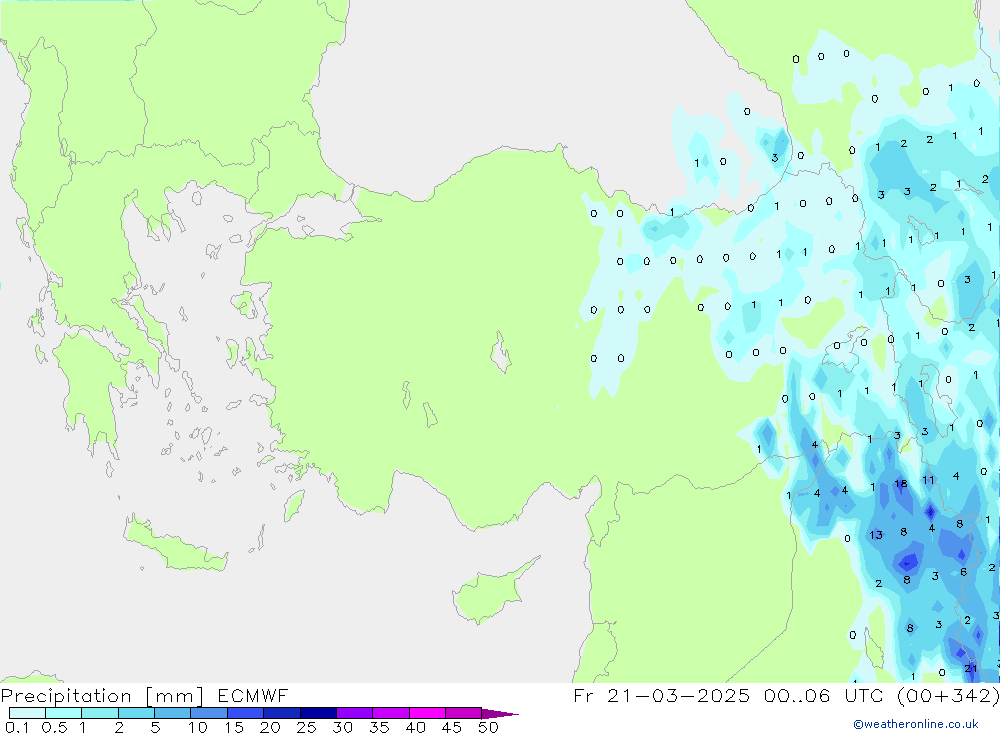1000x733 pixels.
Task: Click the '15' legend scale label
Action: (x=234, y=727)
